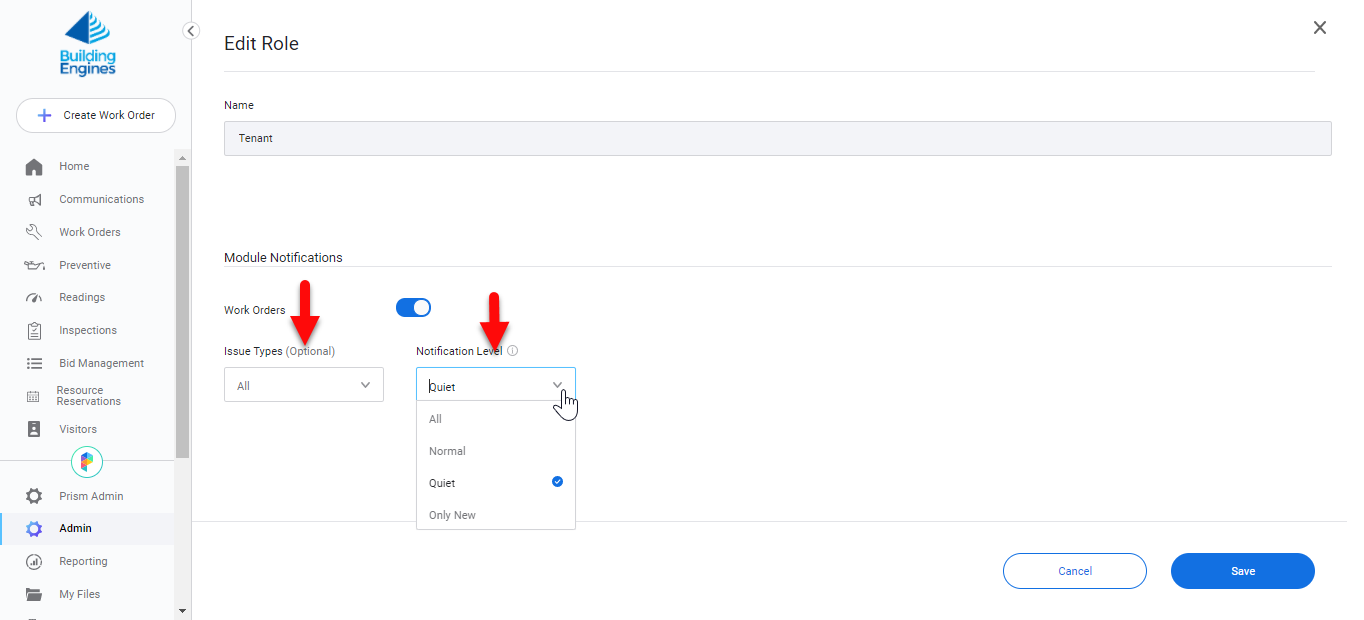Open the Preventive module
The width and height of the screenshot is (1364, 620).
point(87,265)
